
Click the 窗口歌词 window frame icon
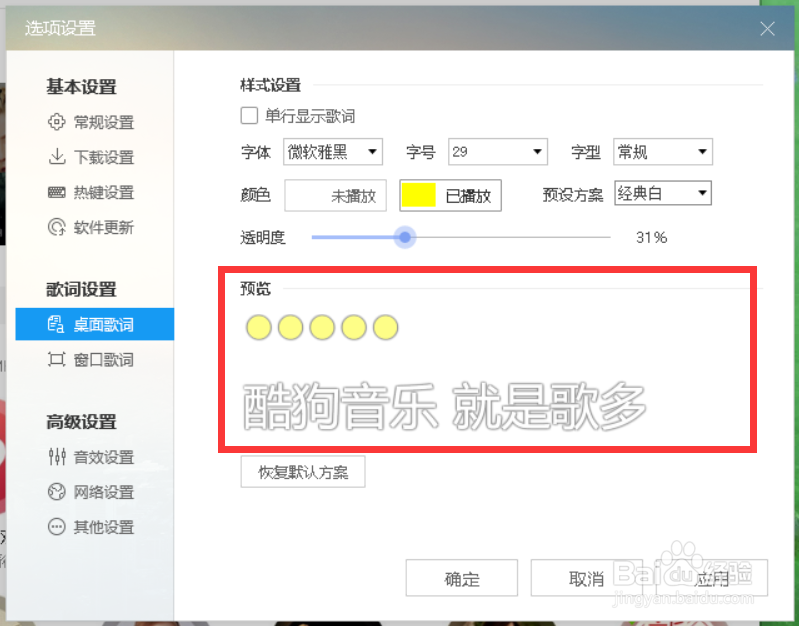[57, 359]
